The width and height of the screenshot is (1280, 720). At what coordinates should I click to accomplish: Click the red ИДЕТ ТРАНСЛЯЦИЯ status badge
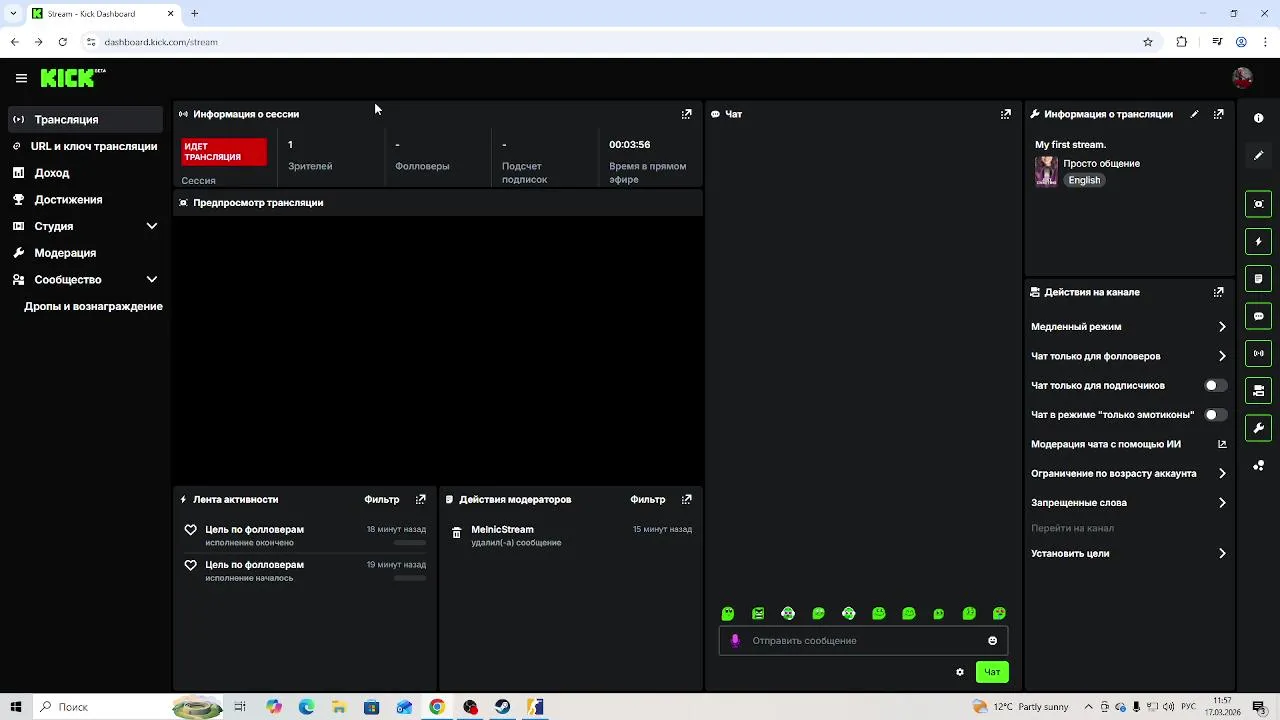coord(224,152)
